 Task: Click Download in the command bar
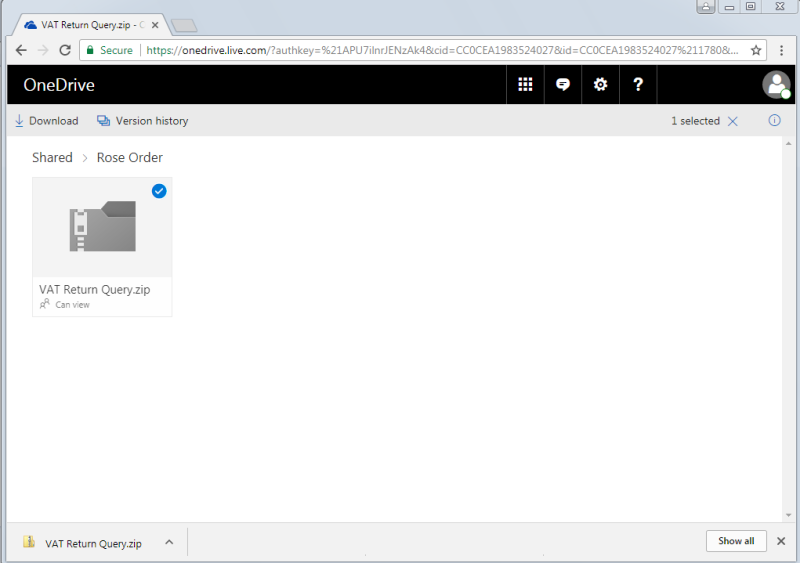coord(46,121)
